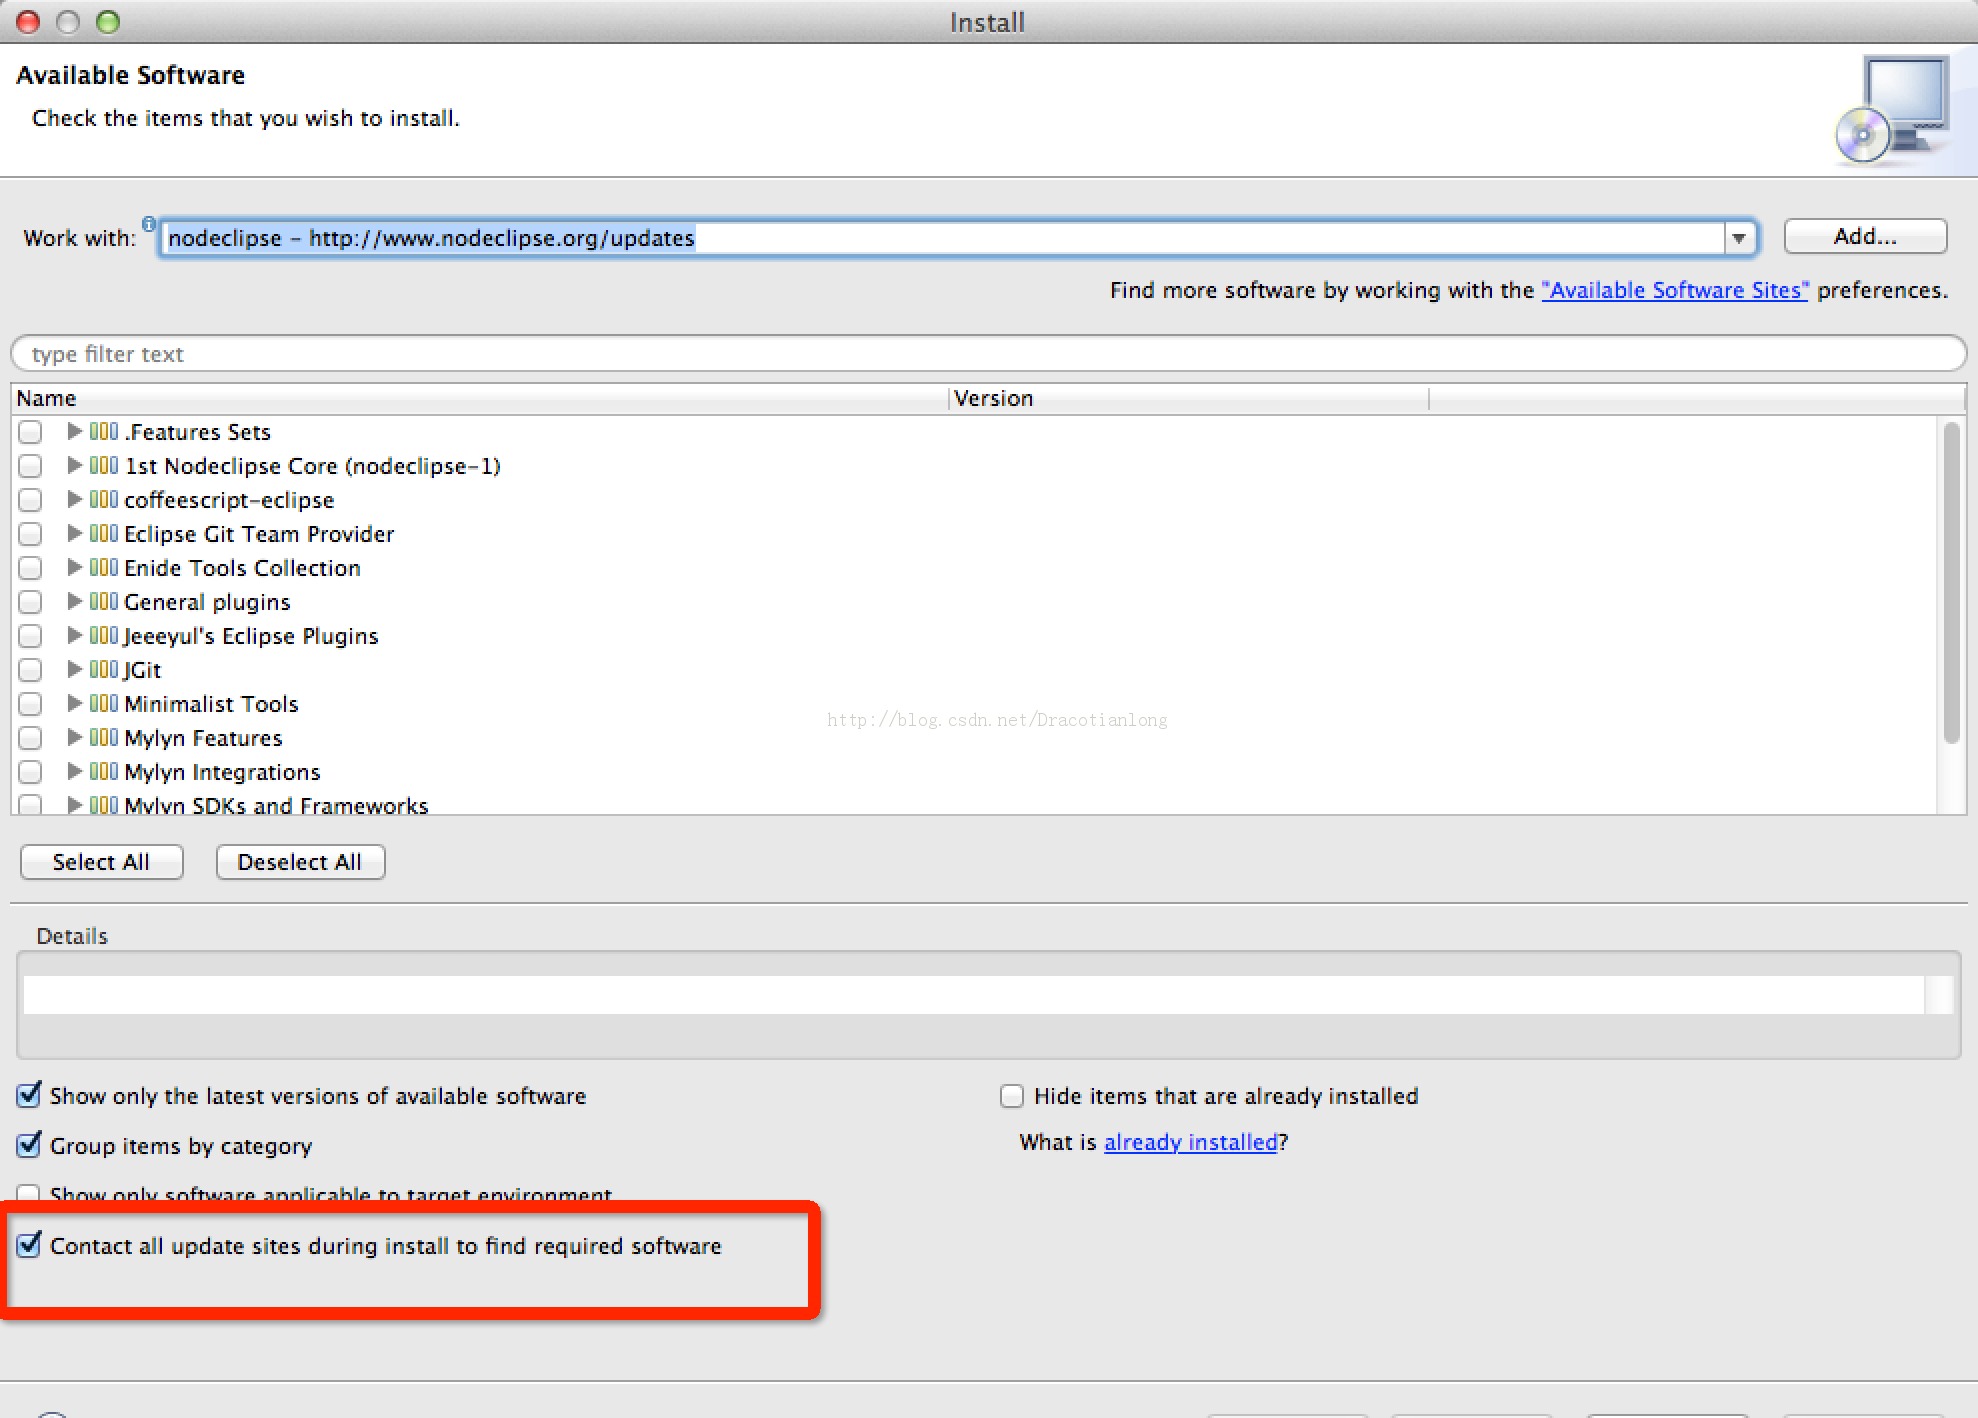Click the green zoom window button
This screenshot has width=1978, height=1418.
108,22
